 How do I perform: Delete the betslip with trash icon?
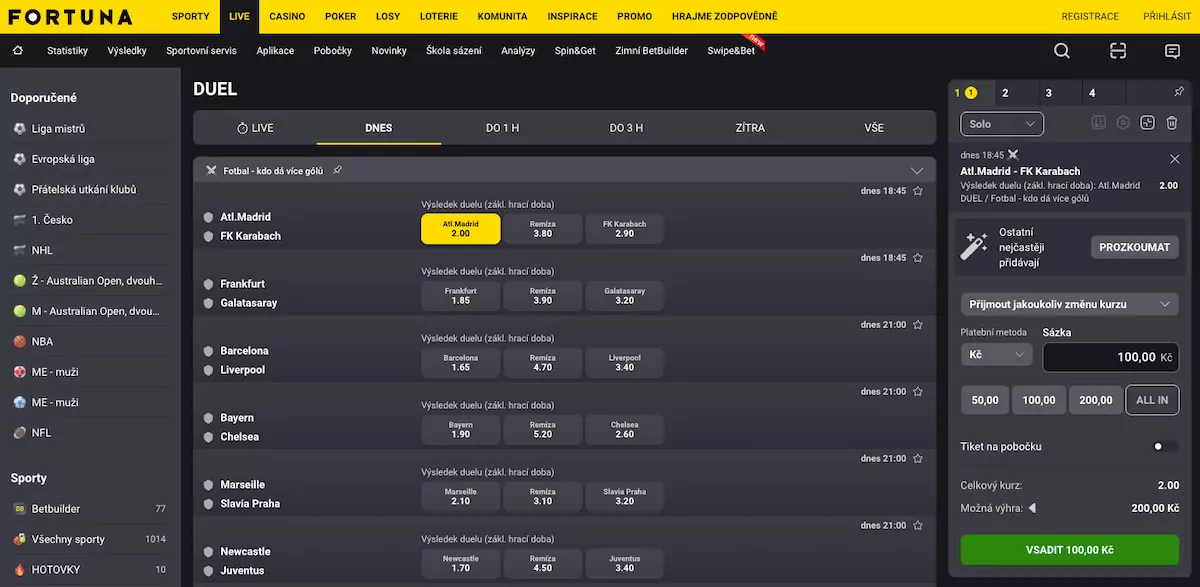[x=1171, y=123]
